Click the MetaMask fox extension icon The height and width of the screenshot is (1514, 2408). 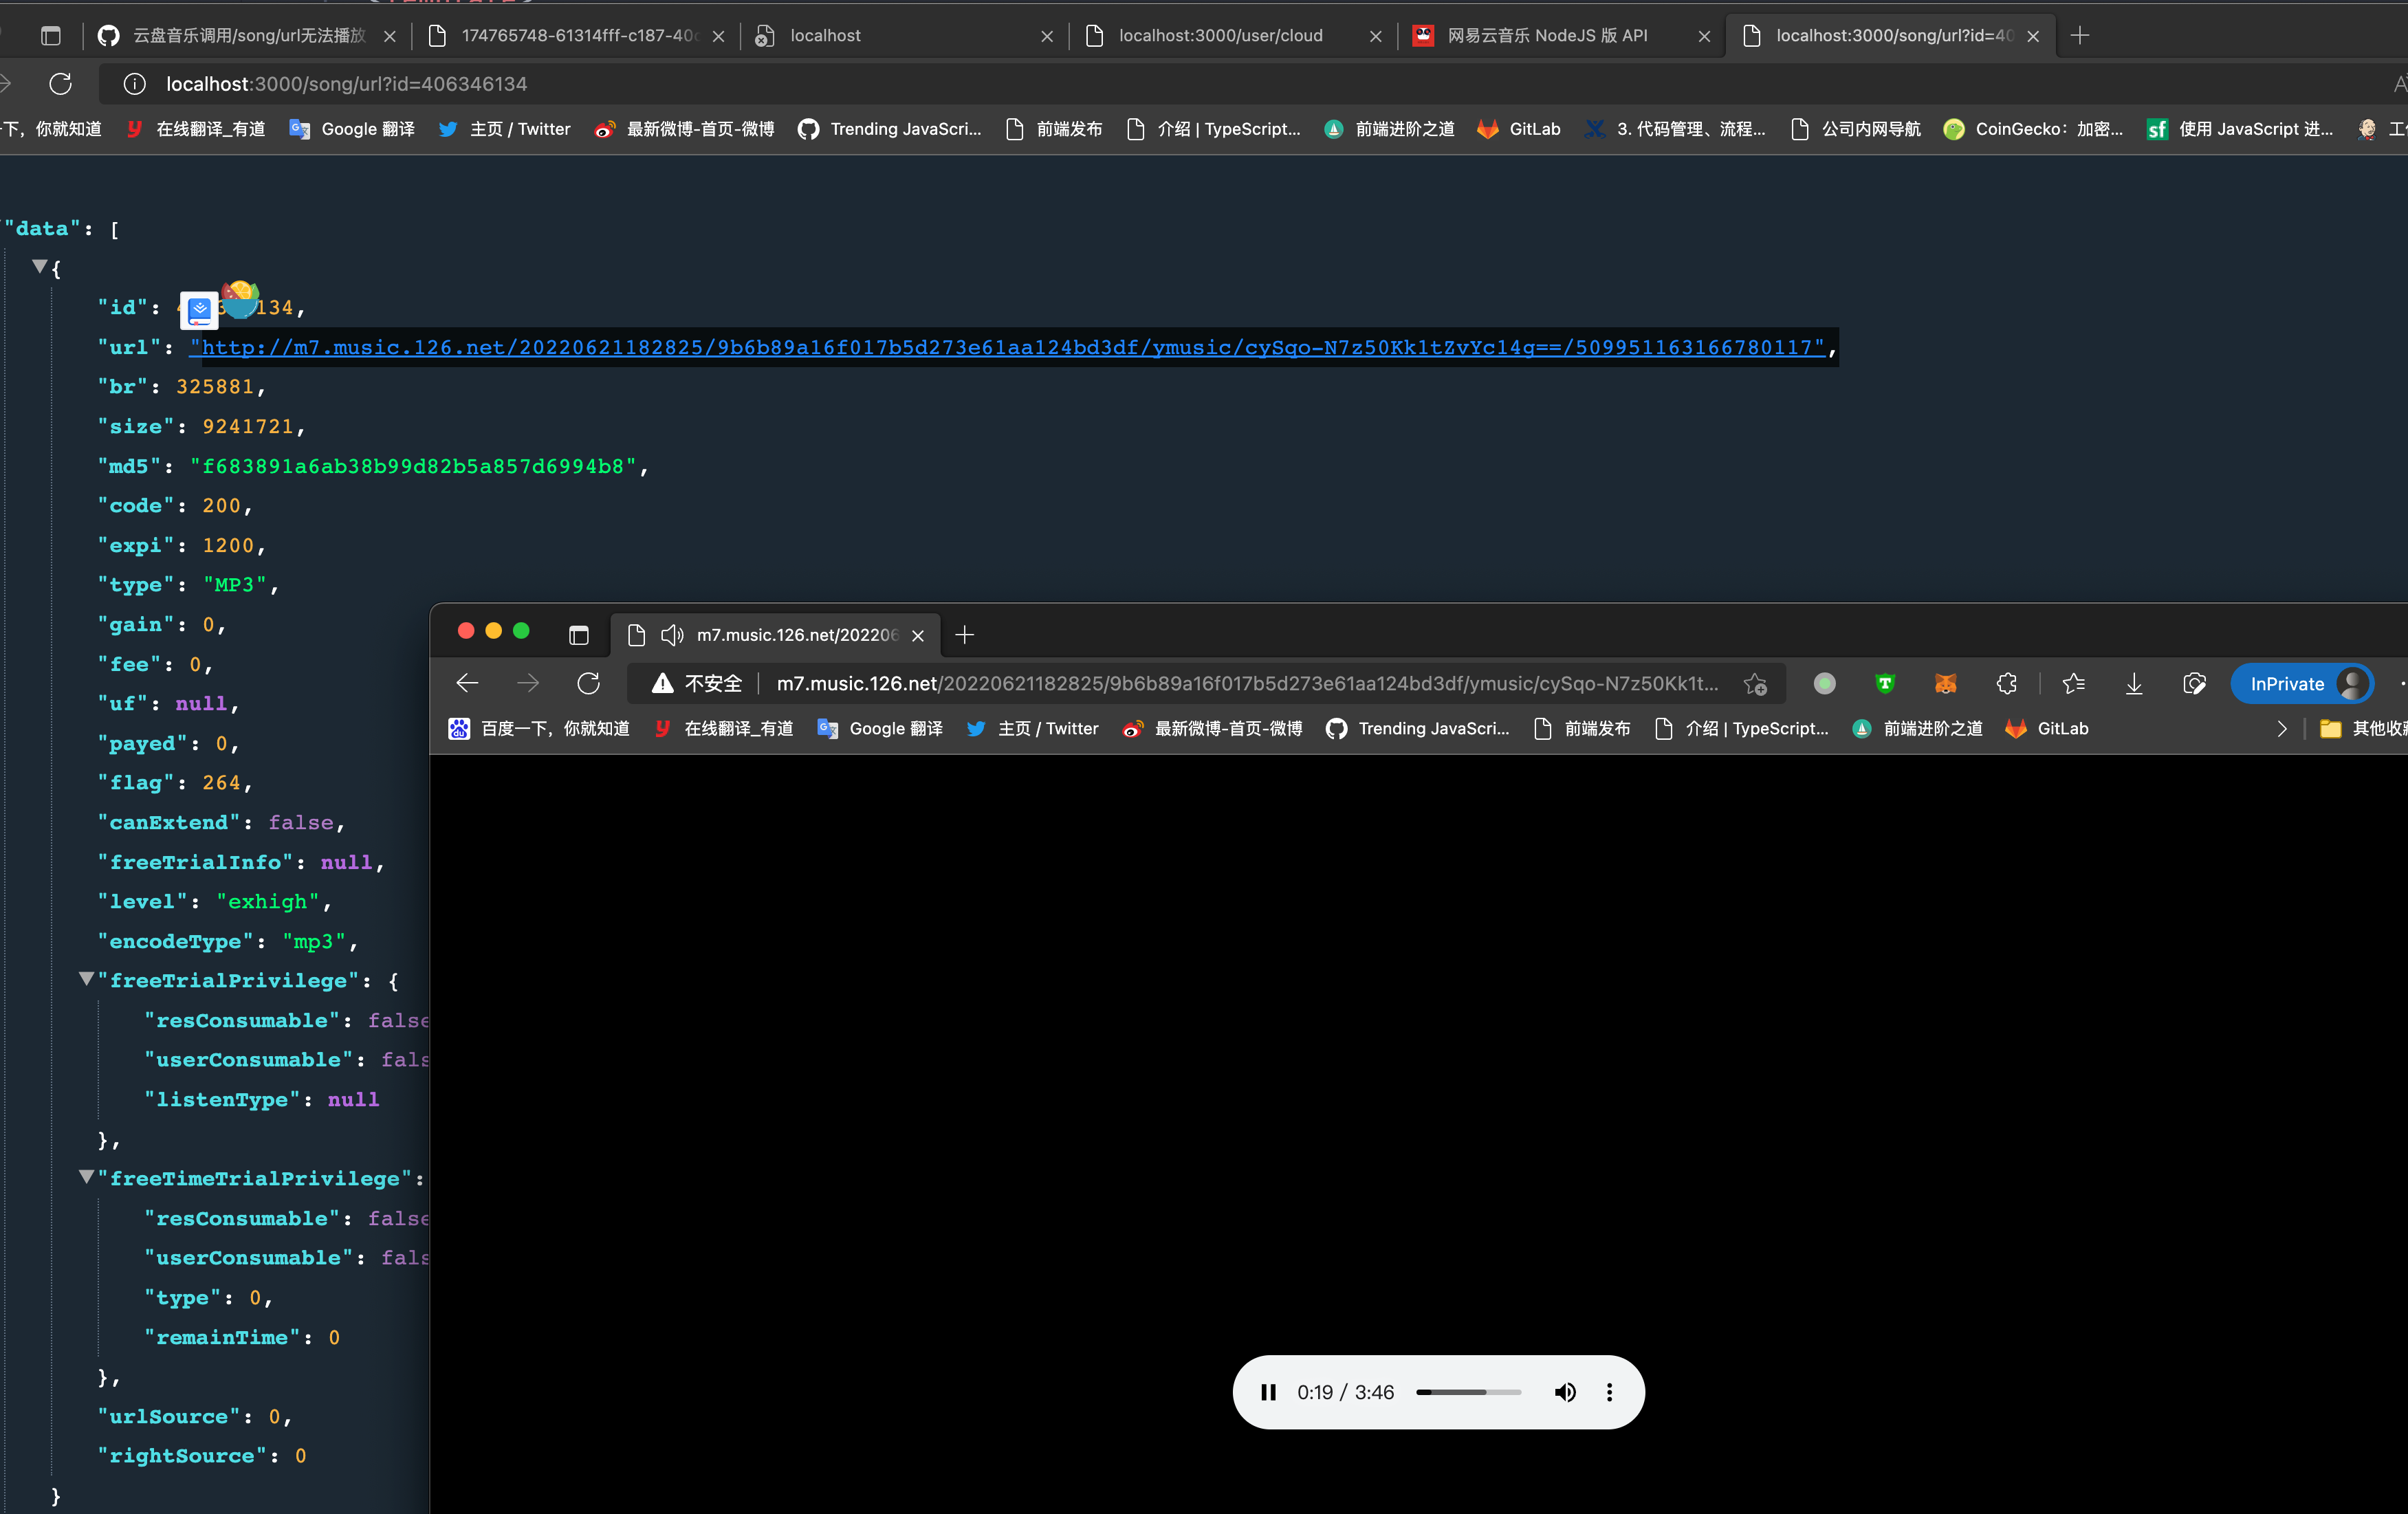(1945, 684)
